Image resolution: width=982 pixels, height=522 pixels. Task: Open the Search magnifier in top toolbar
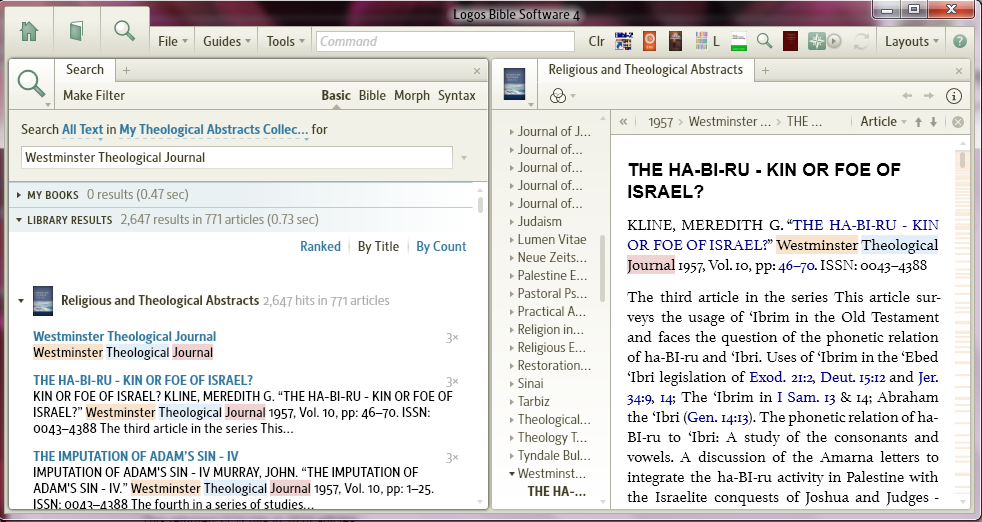[124, 31]
